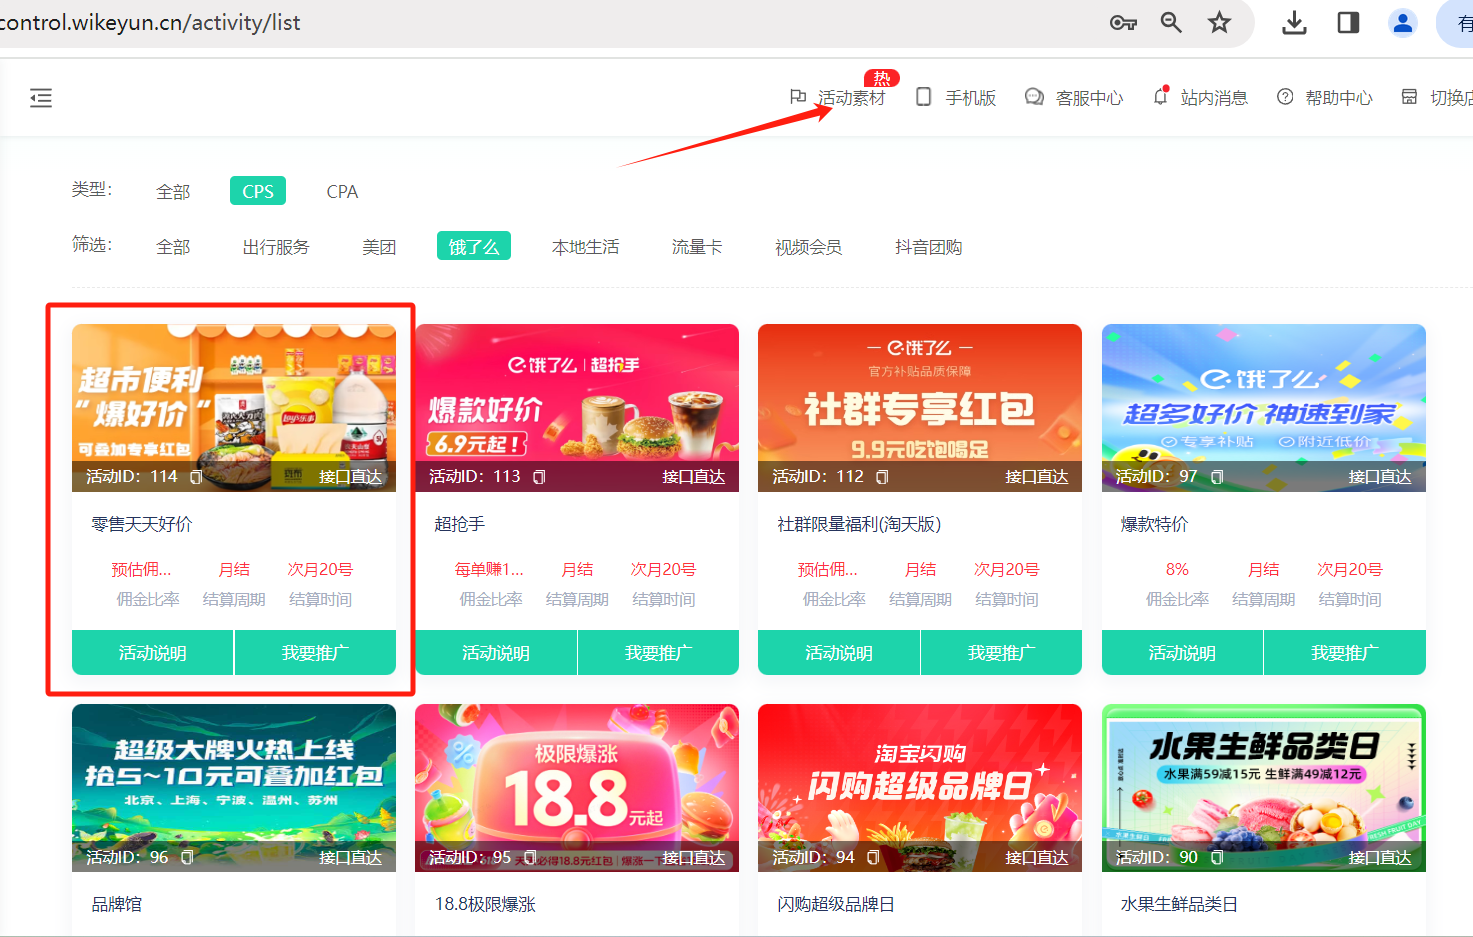Collapse the sidebar menu icon
The height and width of the screenshot is (937, 1473).
point(41,98)
